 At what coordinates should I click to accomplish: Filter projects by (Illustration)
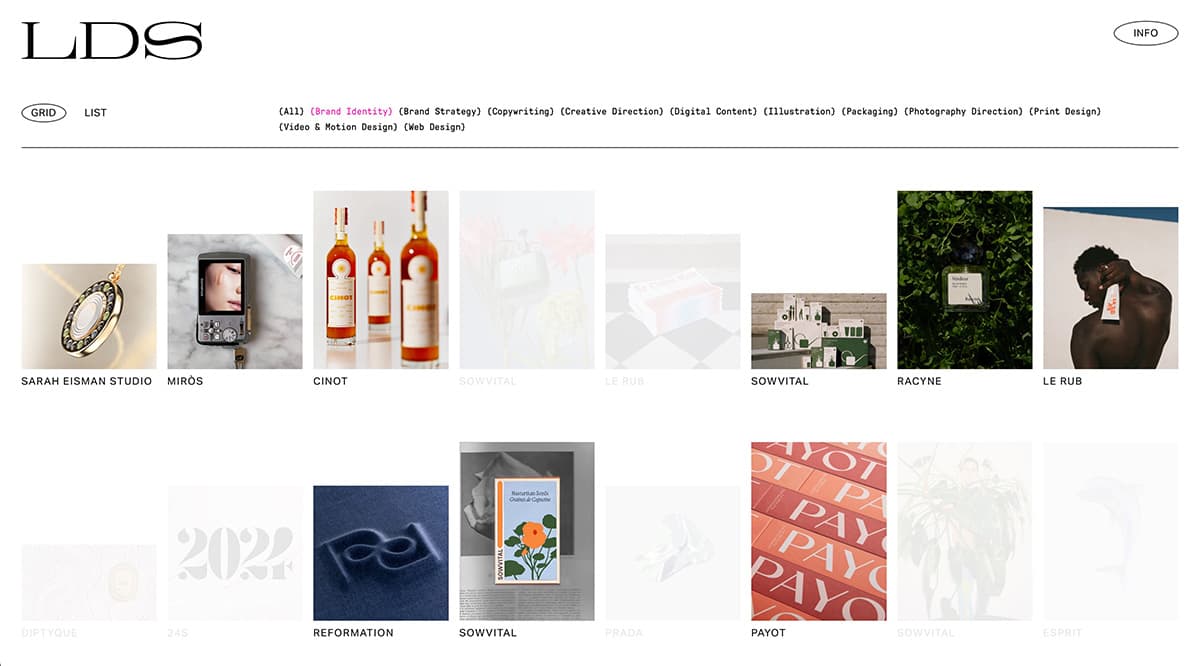[799, 112]
